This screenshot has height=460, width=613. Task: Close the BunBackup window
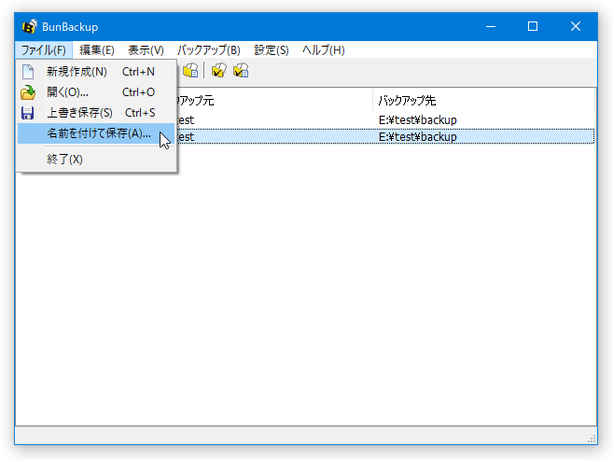click(x=575, y=27)
